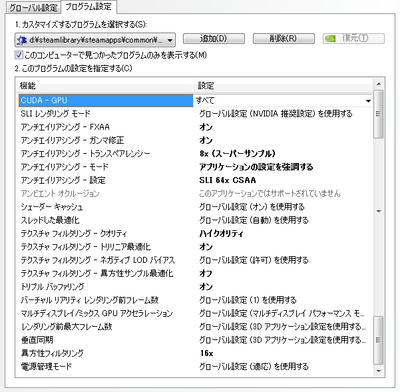Screen dimensions: 400x392
Task: Click the 削除(R) button
Action: tap(283, 38)
